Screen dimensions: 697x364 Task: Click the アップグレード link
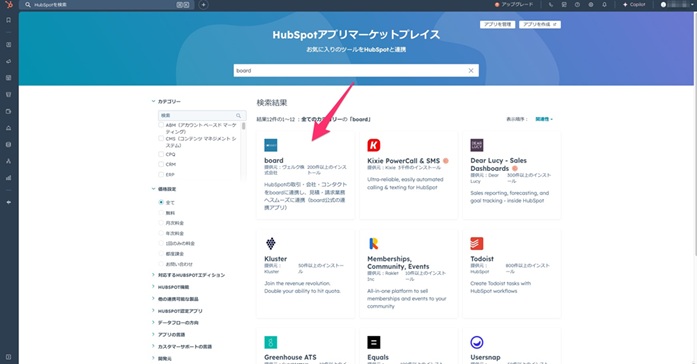514,4
